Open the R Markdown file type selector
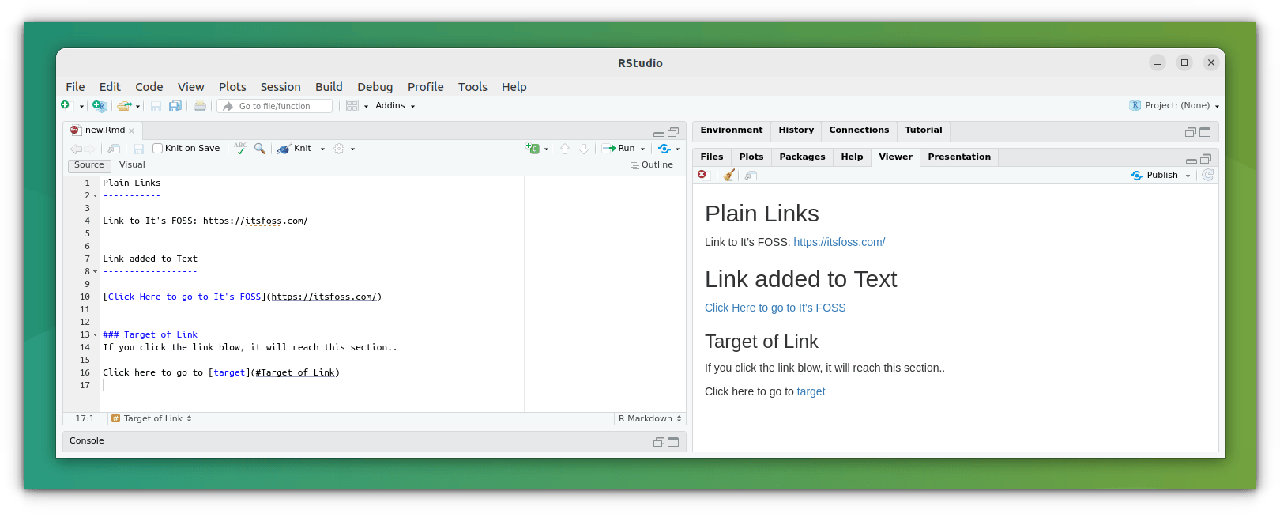Viewport: 1280px width, 514px height. (650, 419)
